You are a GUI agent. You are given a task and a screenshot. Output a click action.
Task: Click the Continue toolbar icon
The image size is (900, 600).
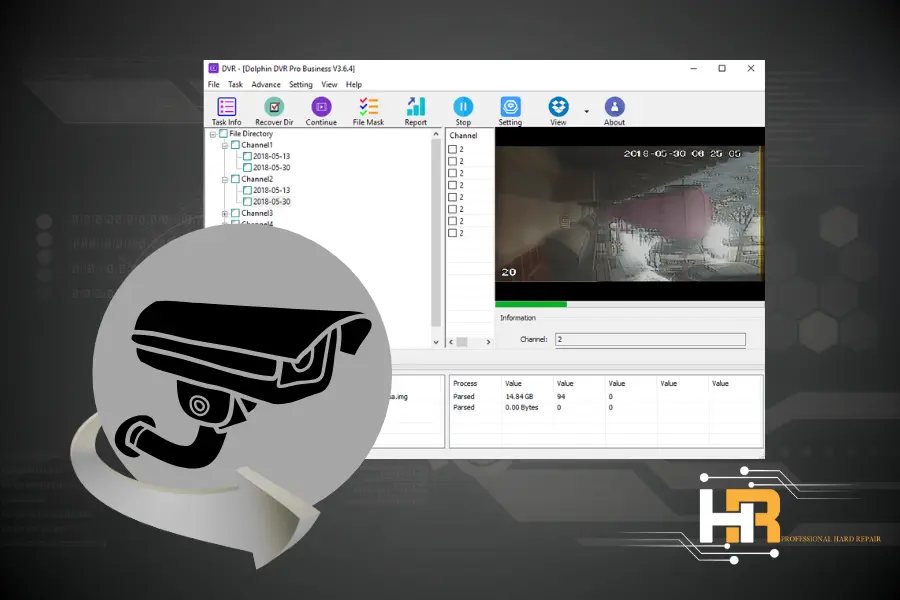pos(321,111)
